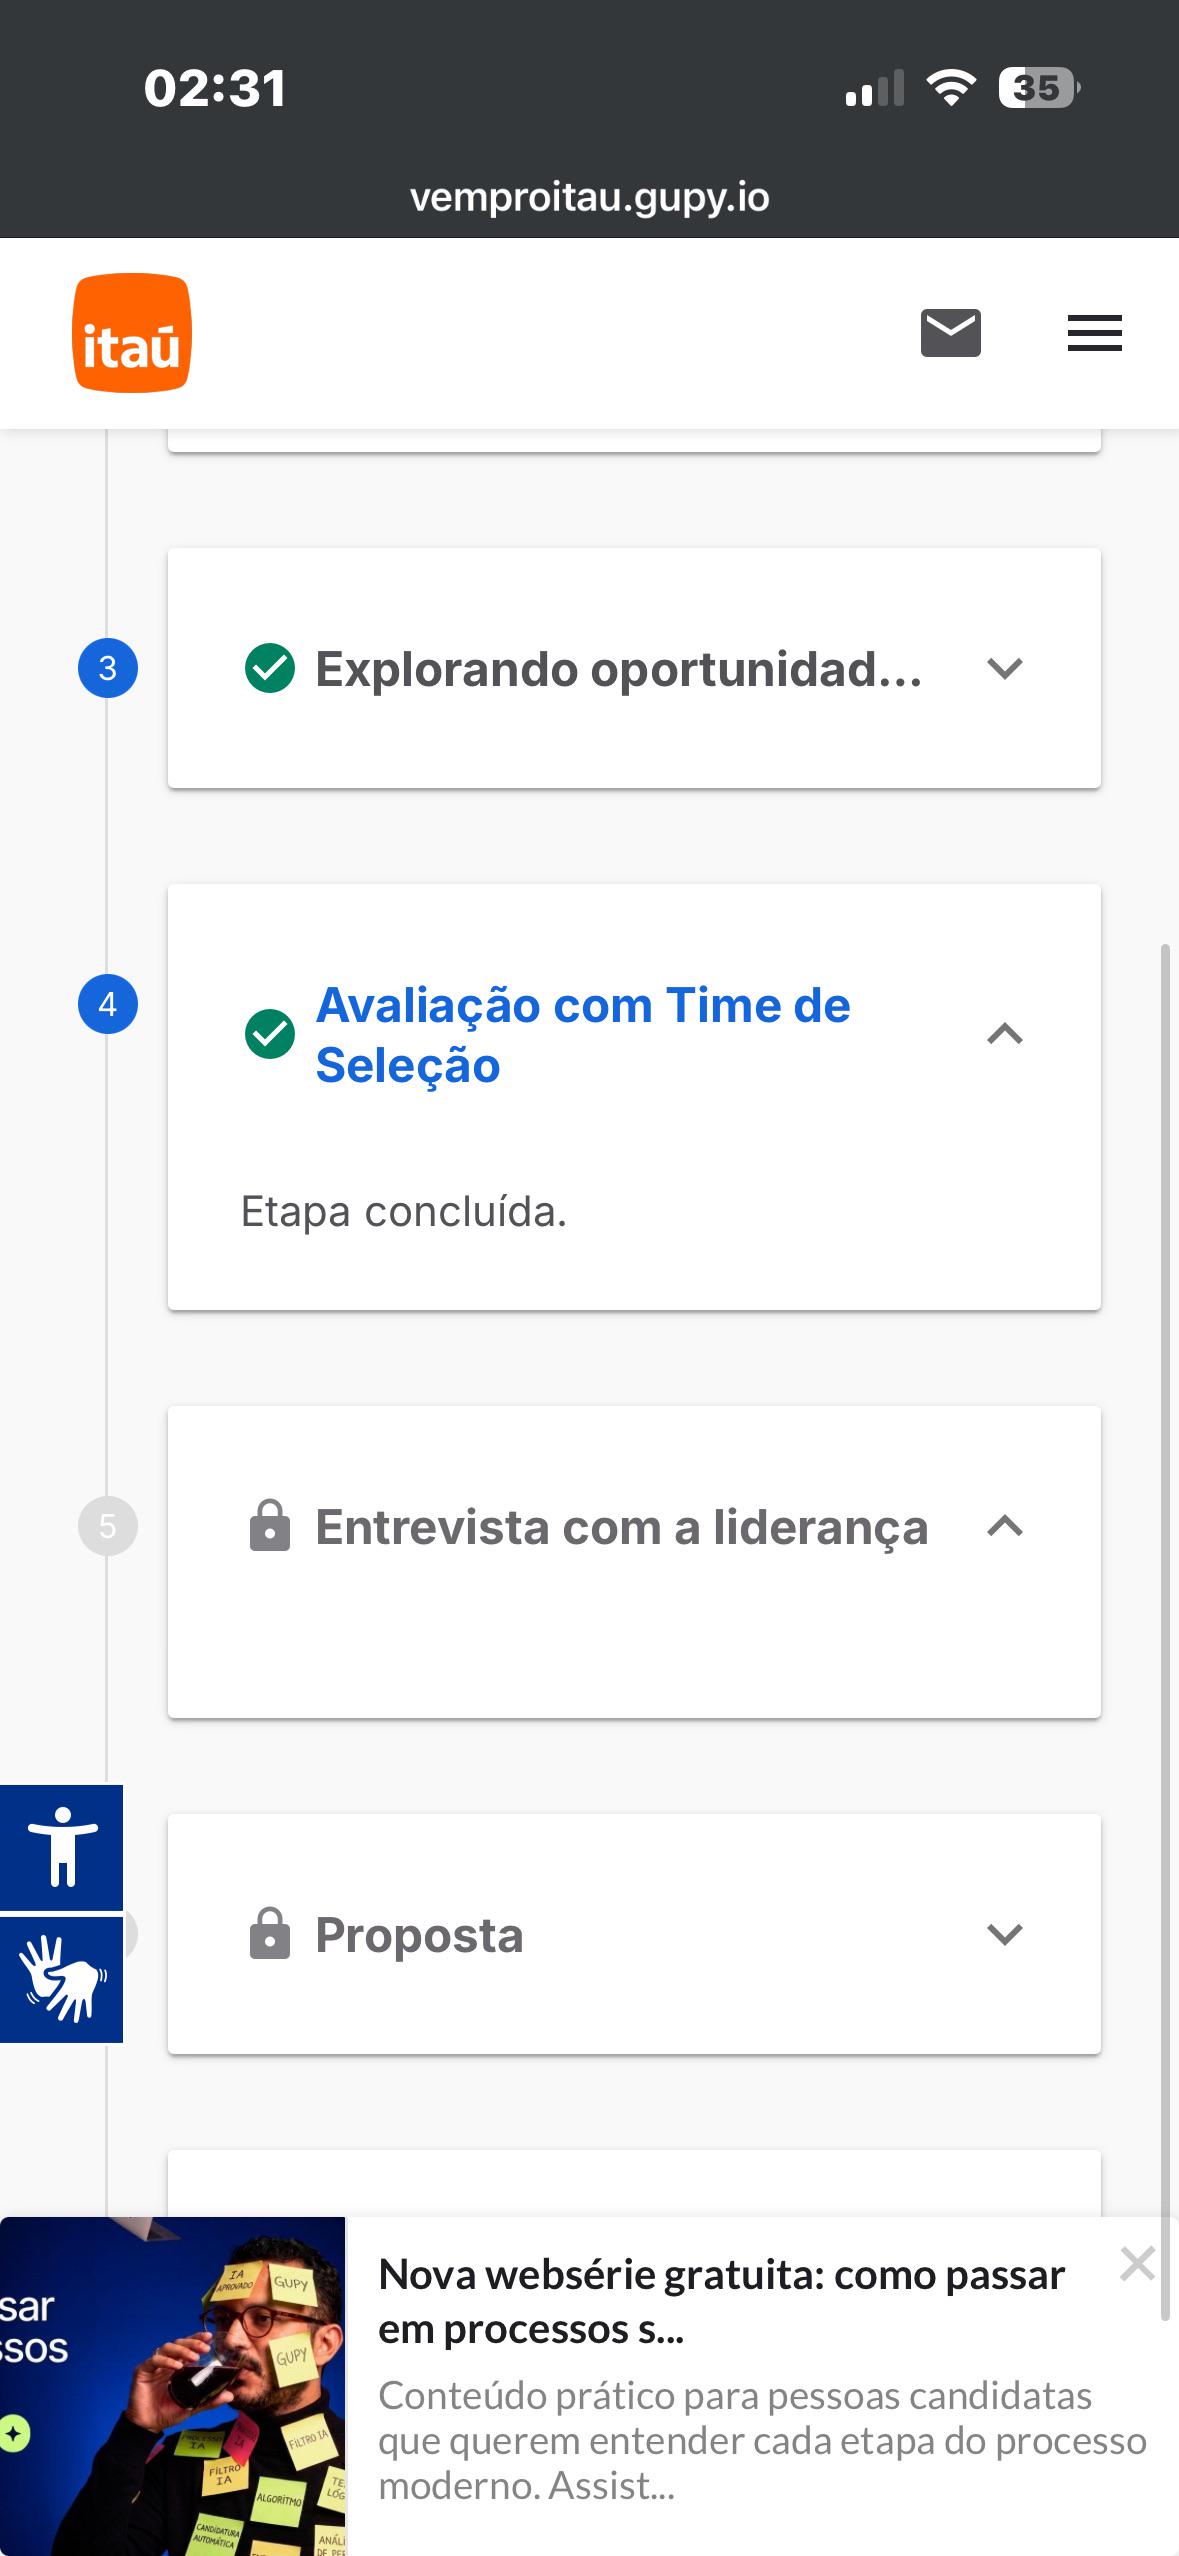This screenshot has width=1179, height=2556.
Task: Open the hamburger menu
Action: tap(1094, 333)
